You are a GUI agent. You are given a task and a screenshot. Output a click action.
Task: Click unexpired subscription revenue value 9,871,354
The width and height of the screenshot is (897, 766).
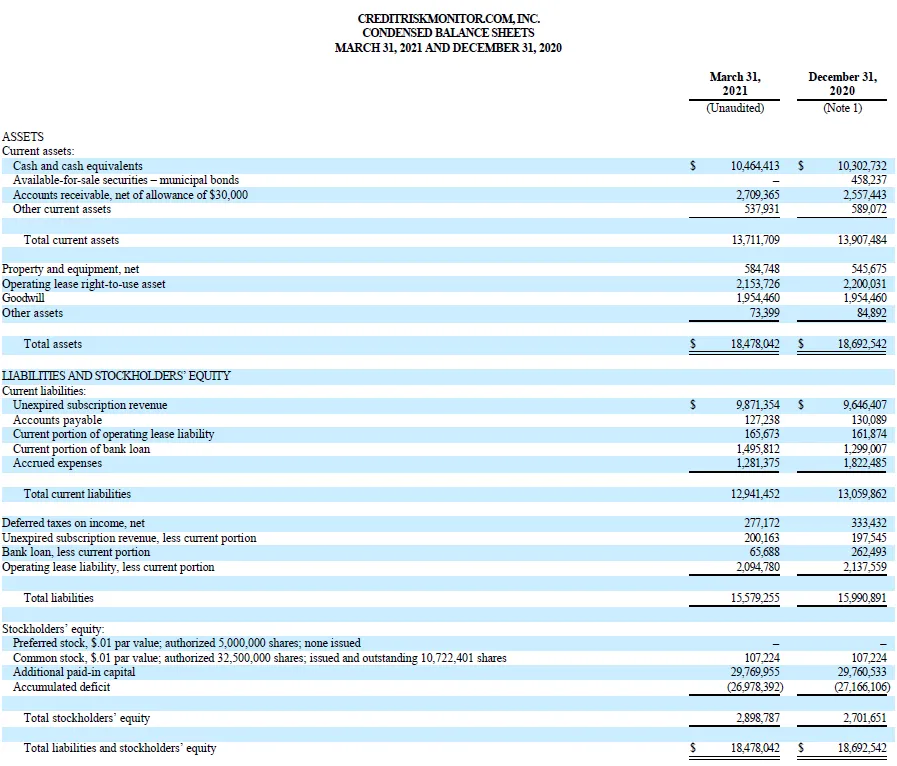757,405
